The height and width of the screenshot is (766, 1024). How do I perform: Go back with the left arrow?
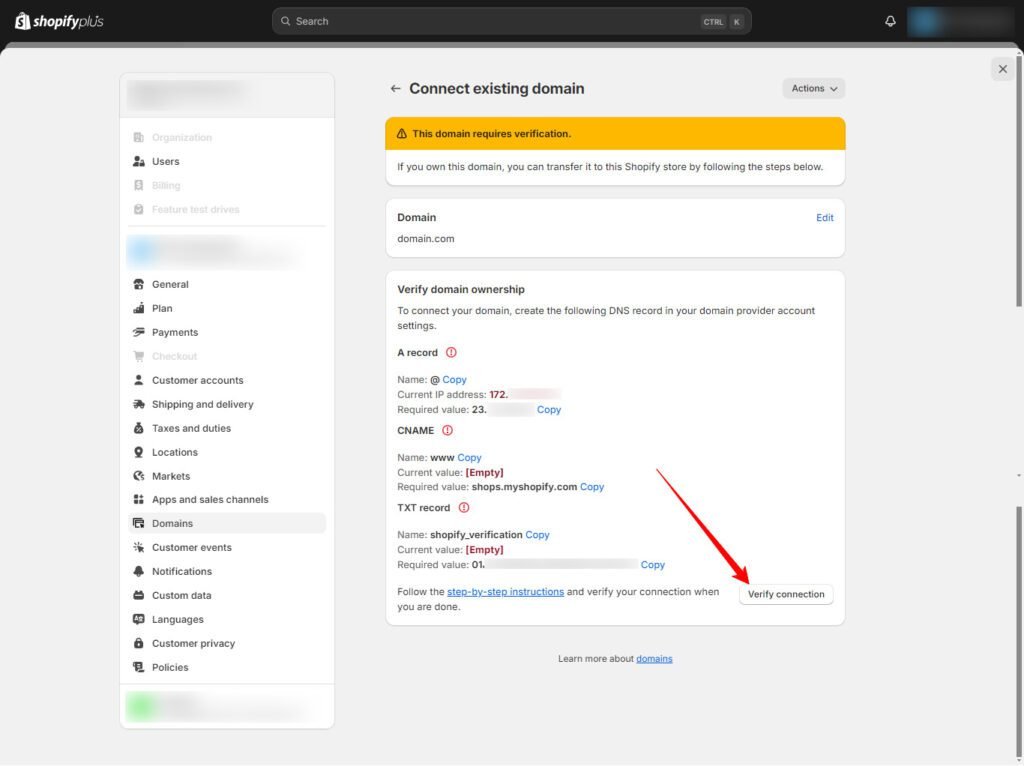point(395,88)
